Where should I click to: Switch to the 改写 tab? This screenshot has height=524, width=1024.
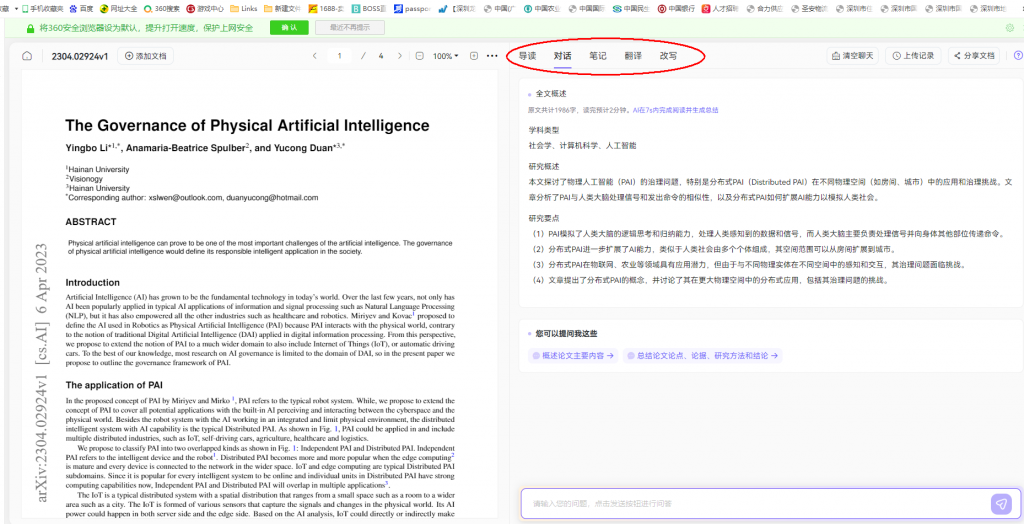(x=668, y=56)
